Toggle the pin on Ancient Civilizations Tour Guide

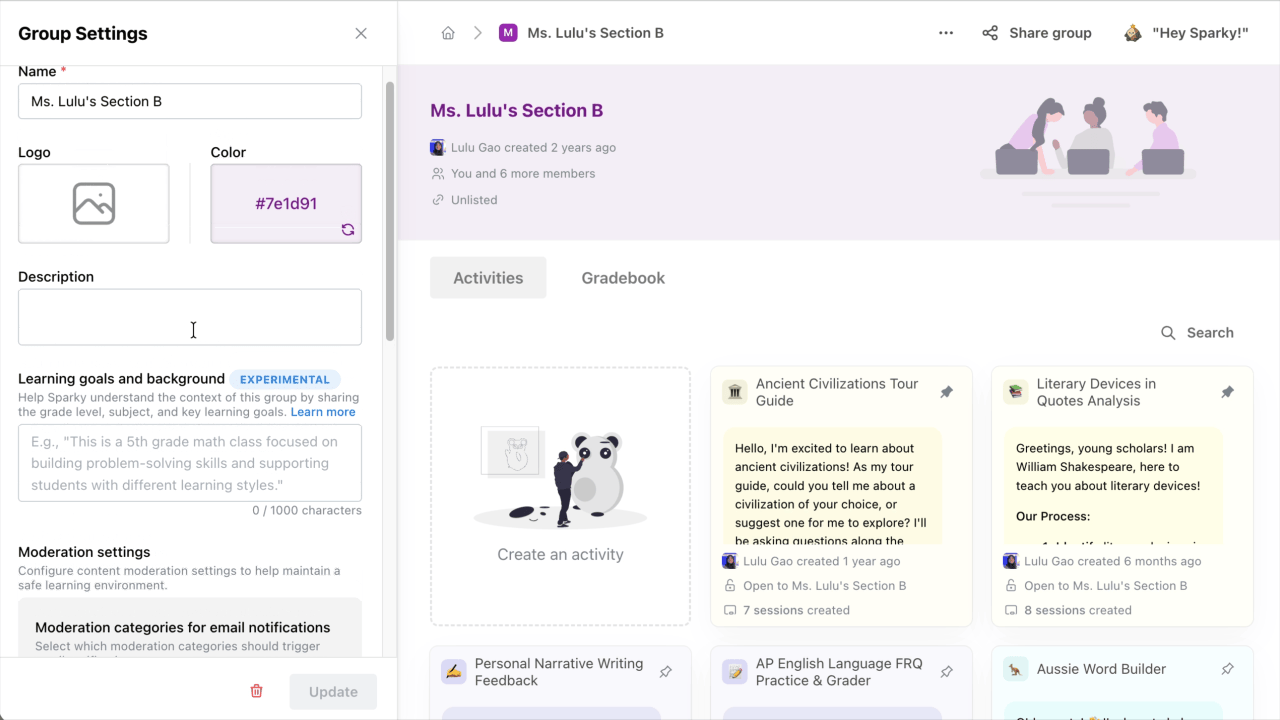point(946,392)
